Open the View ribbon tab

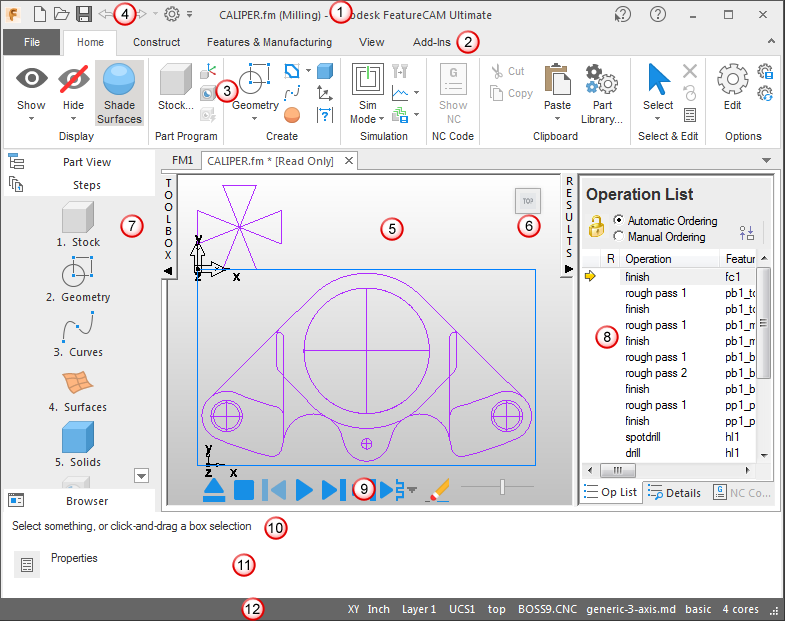tap(371, 42)
